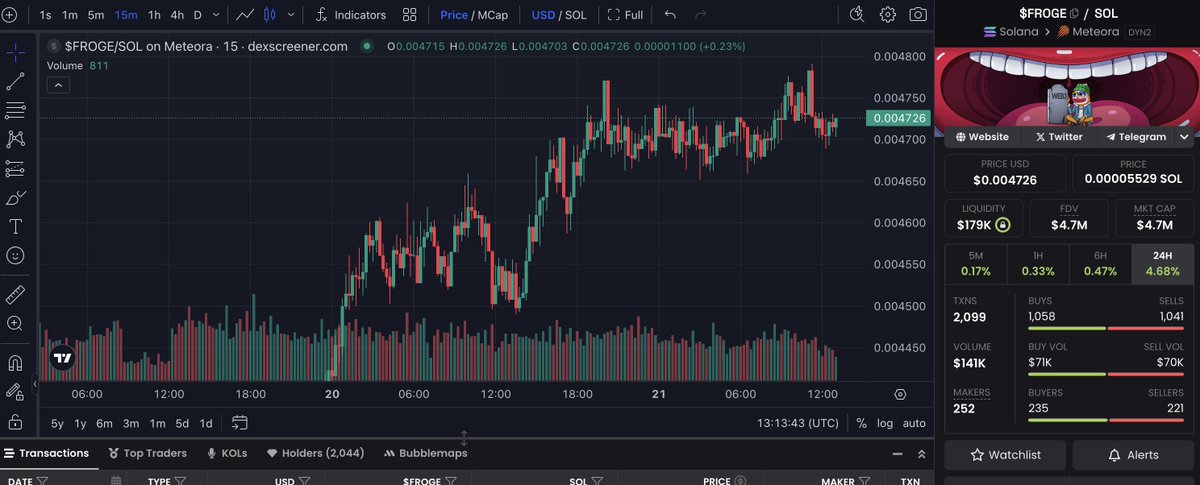
Task: Toggle magnet mode for drawings
Action: pyautogui.click(x=15, y=363)
